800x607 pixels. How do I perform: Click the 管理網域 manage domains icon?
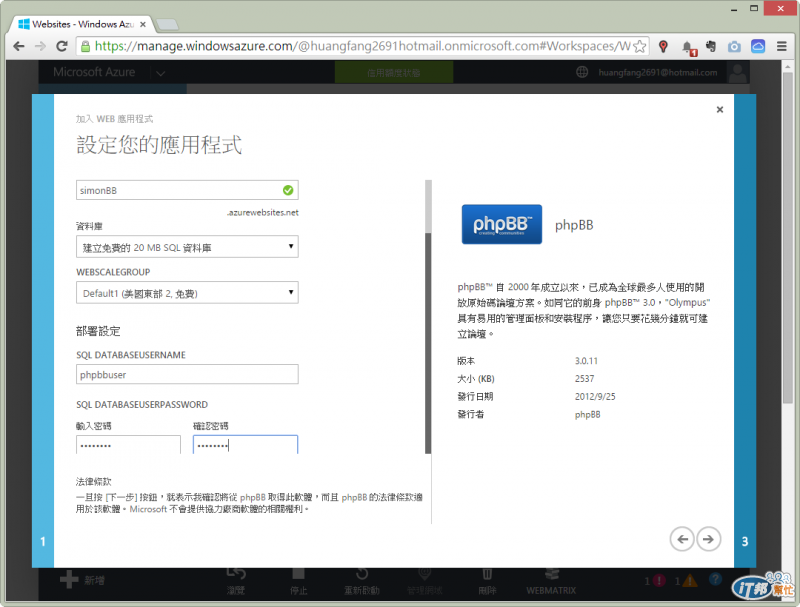tap(424, 574)
